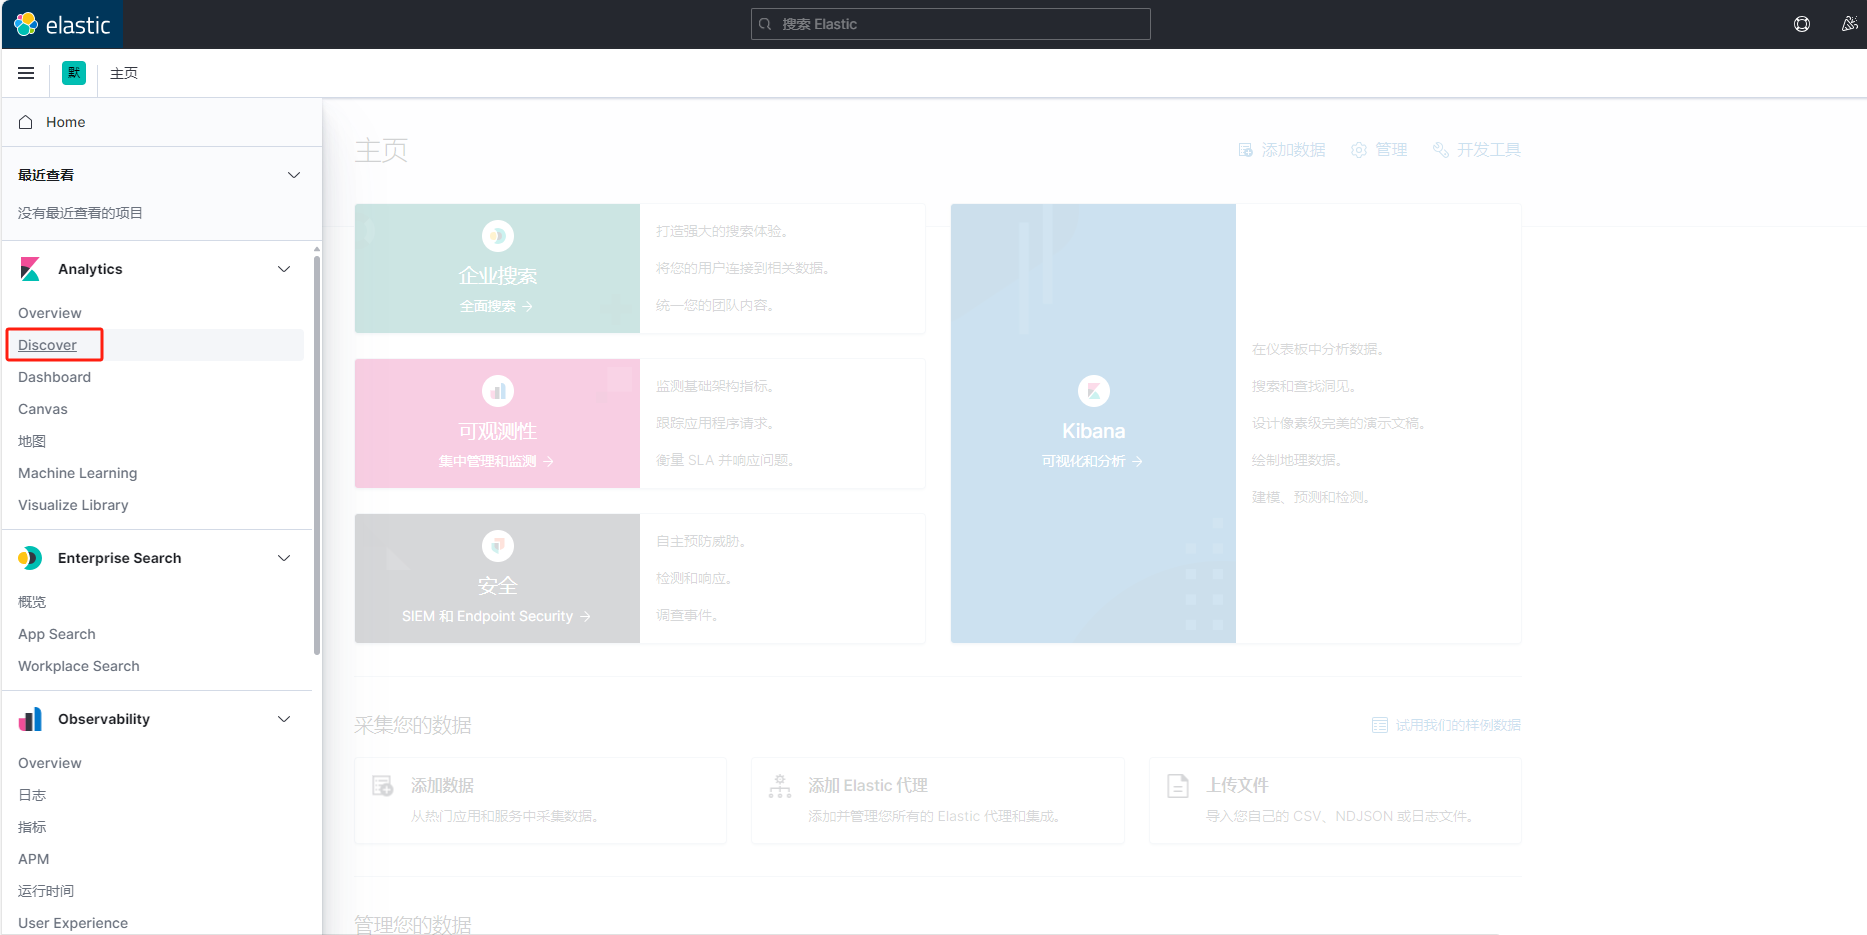Open Discover in Analytics

point(47,345)
